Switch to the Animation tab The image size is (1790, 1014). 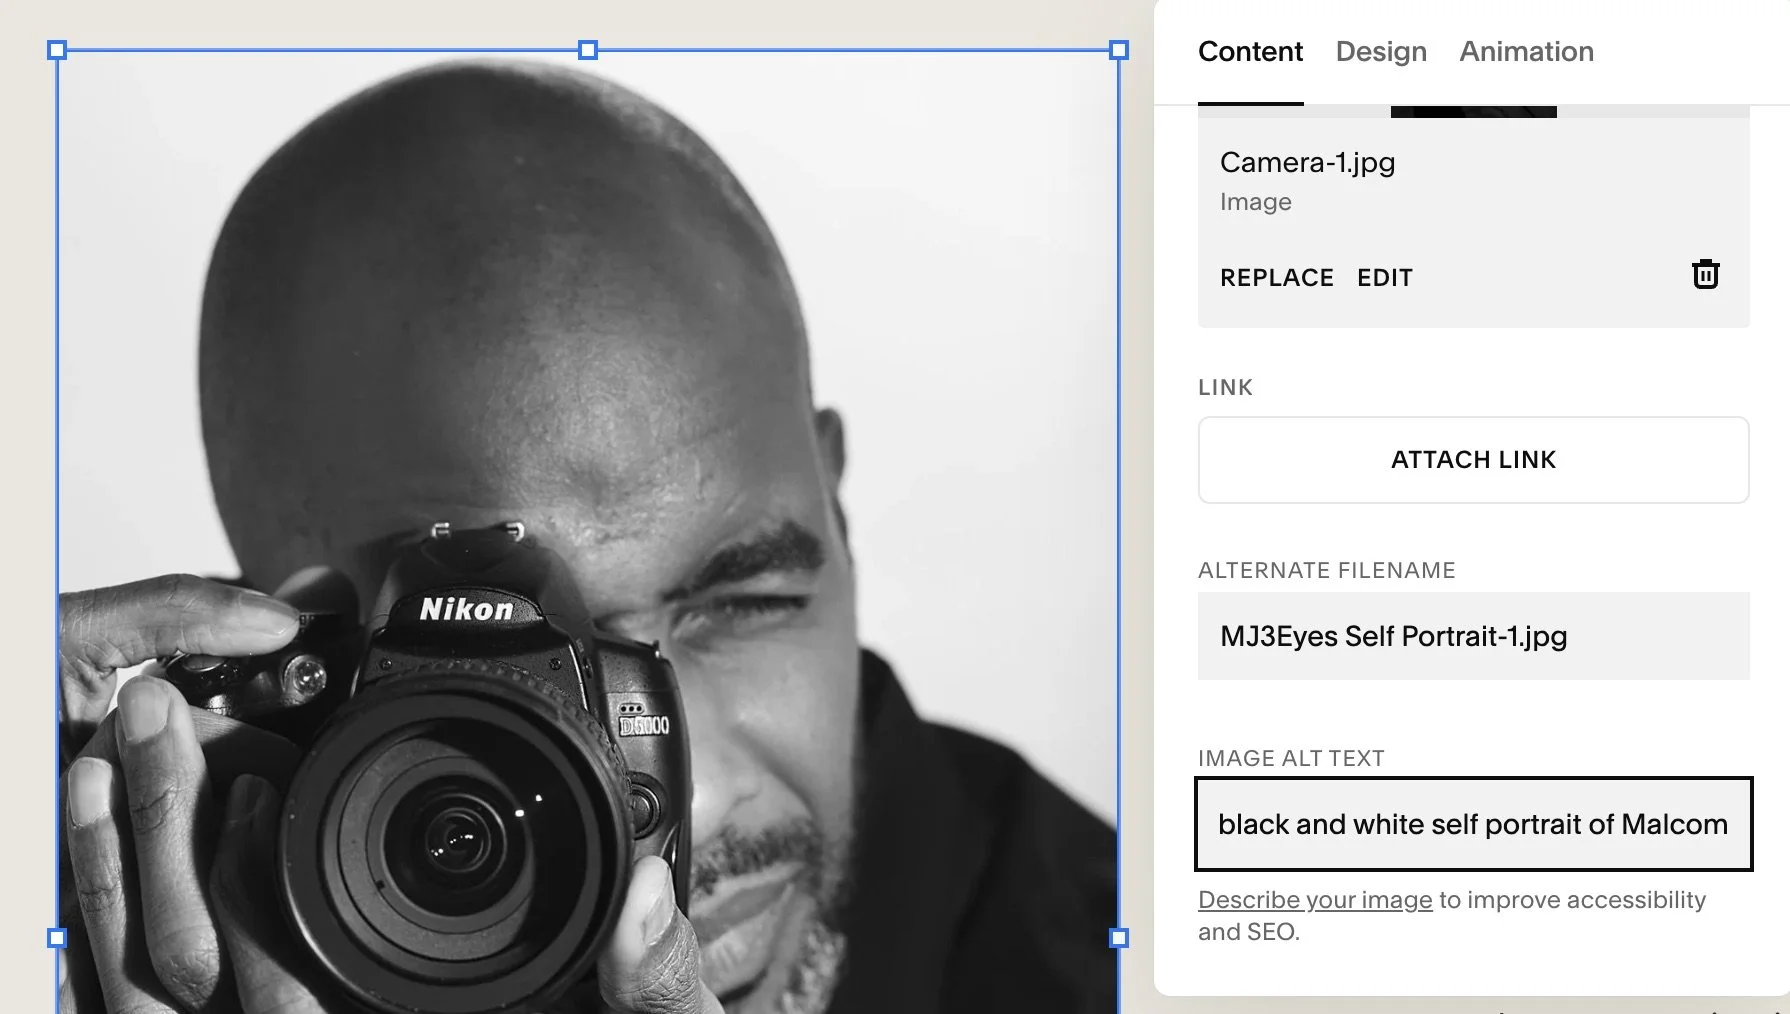1526,51
